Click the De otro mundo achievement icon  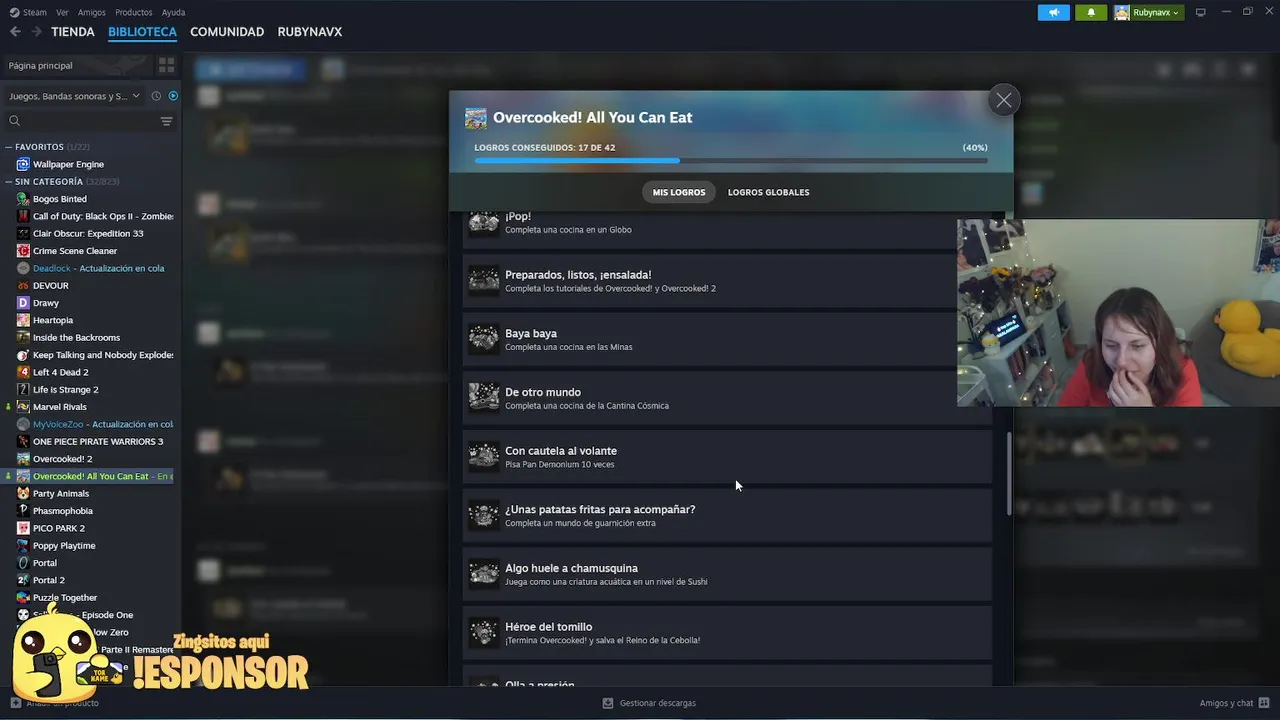[x=484, y=398]
